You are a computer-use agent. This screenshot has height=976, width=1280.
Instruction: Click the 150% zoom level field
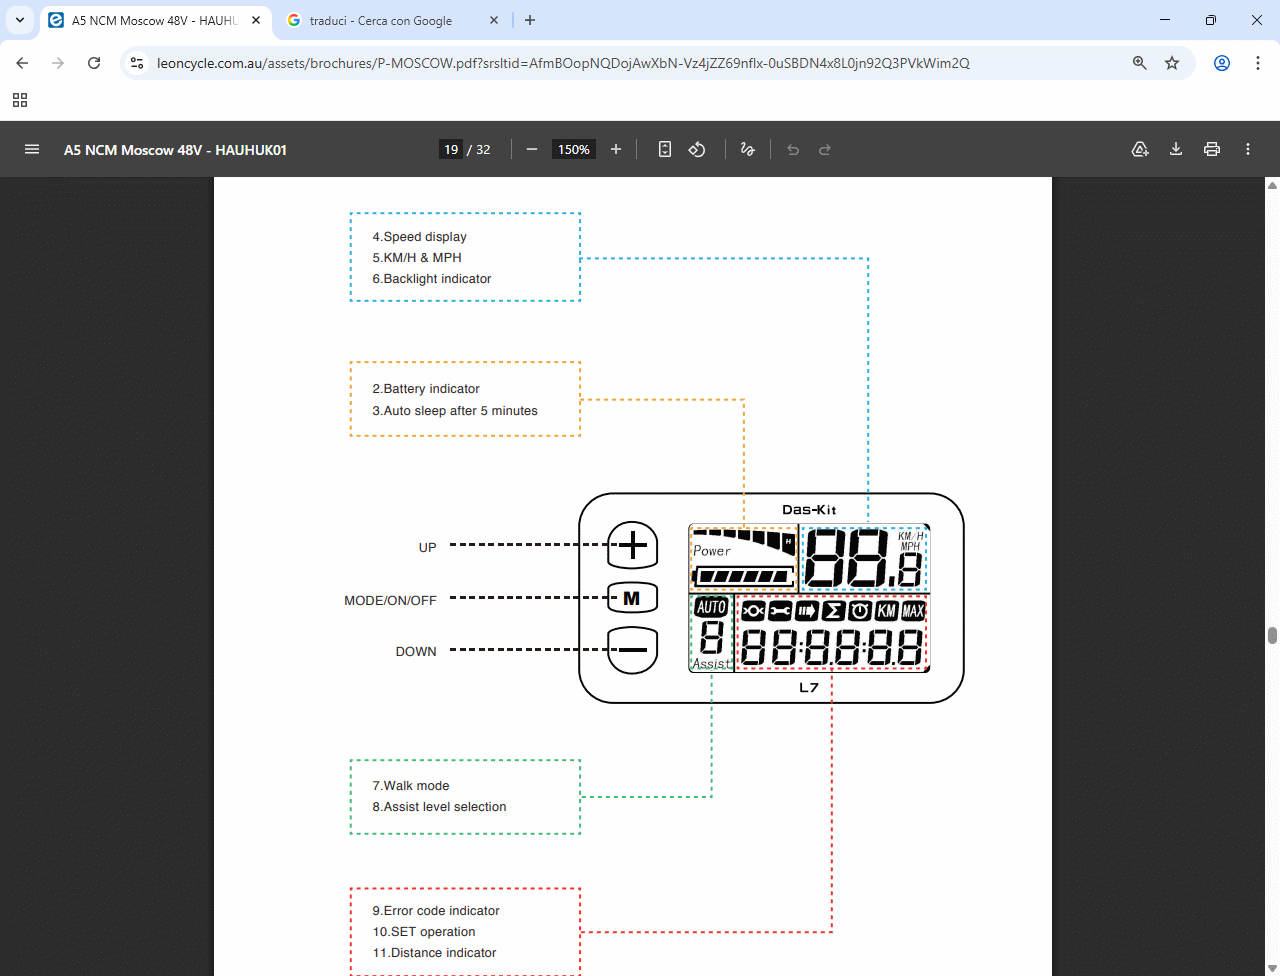coord(574,149)
